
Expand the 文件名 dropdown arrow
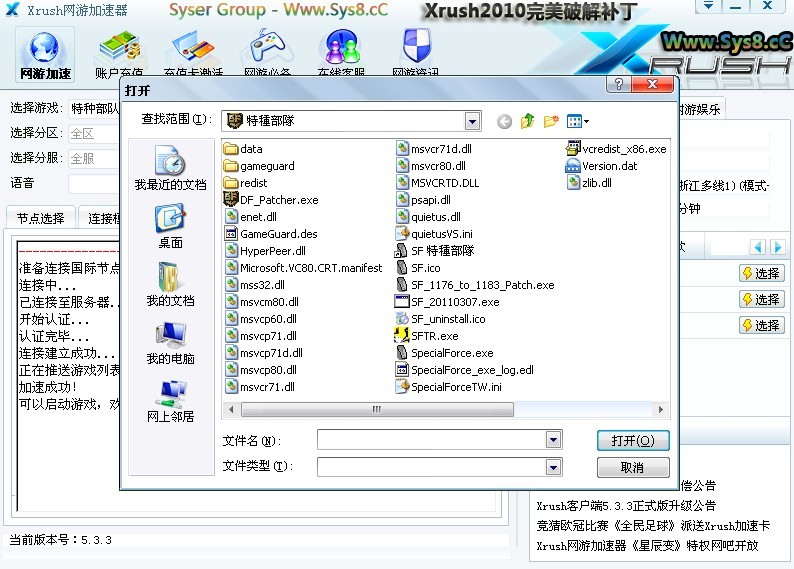coord(553,440)
